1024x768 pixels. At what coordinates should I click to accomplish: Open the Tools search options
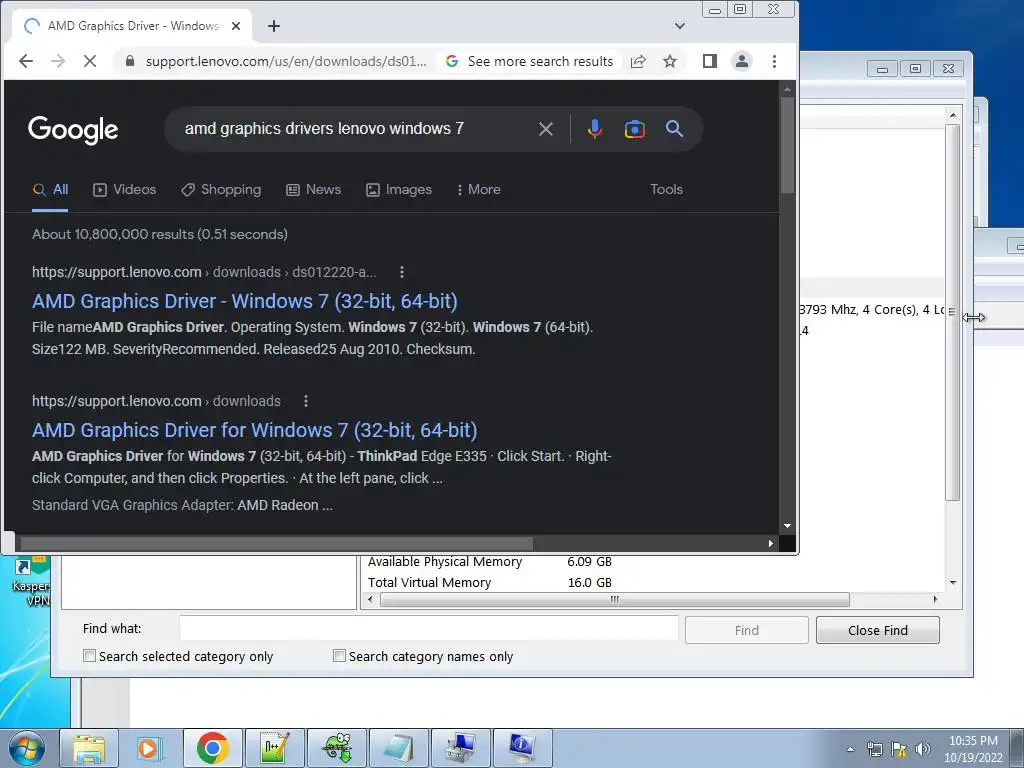click(x=666, y=189)
